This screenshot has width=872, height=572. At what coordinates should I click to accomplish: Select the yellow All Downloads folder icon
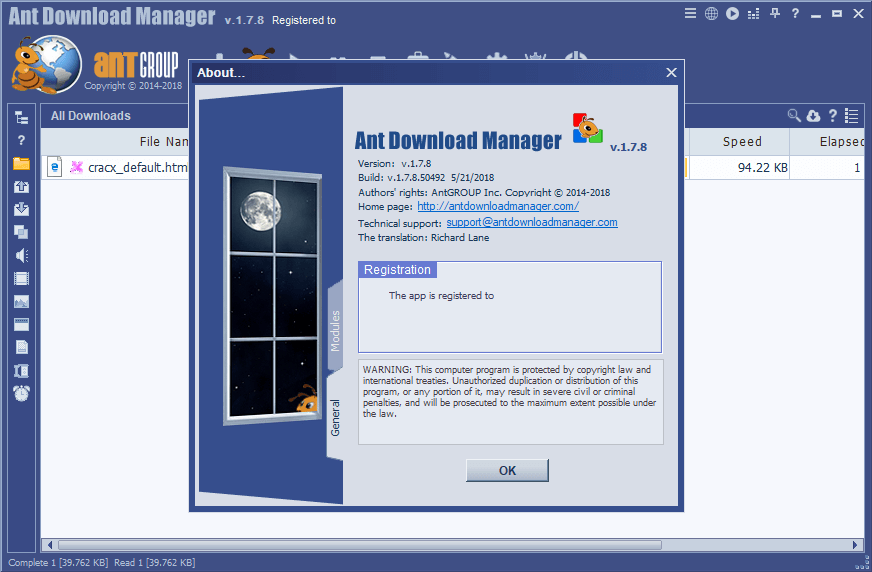[21, 163]
